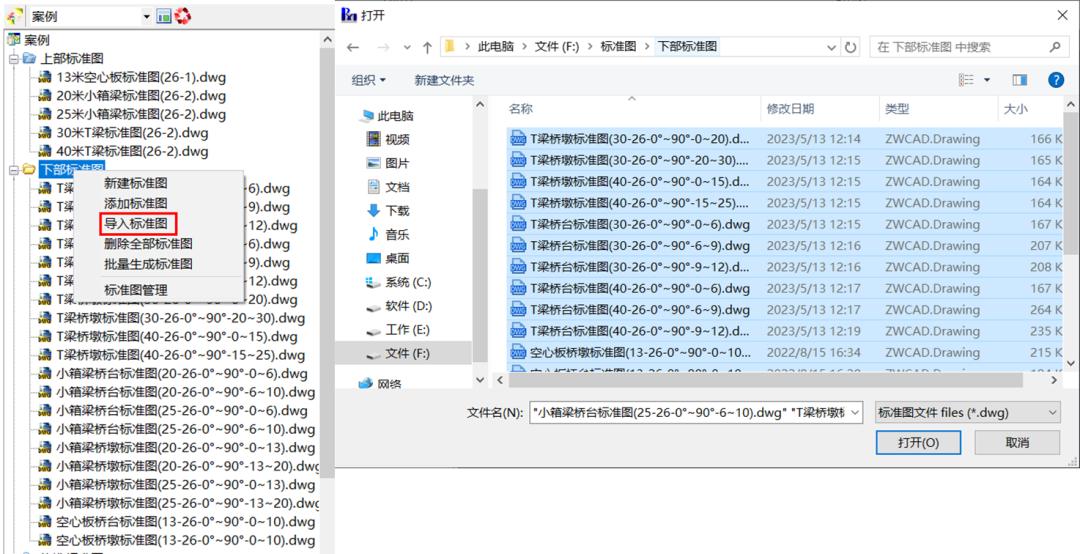
Task: Click 文件 (F:) in the address breadcrumb
Action: click(x=557, y=47)
